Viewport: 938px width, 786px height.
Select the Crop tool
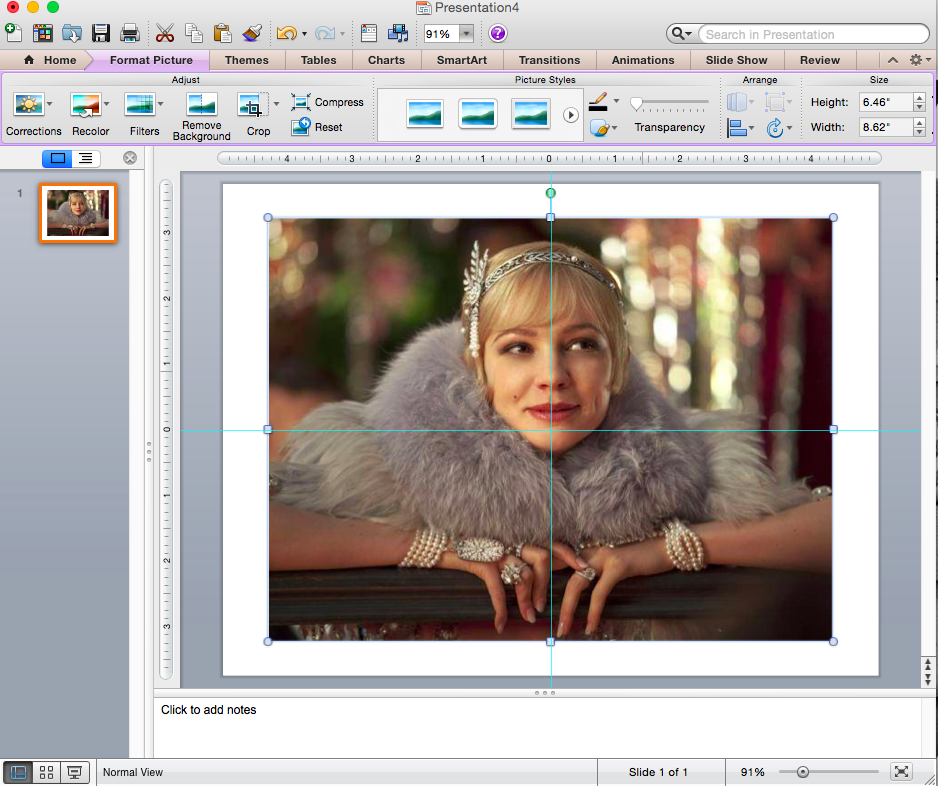pos(250,105)
